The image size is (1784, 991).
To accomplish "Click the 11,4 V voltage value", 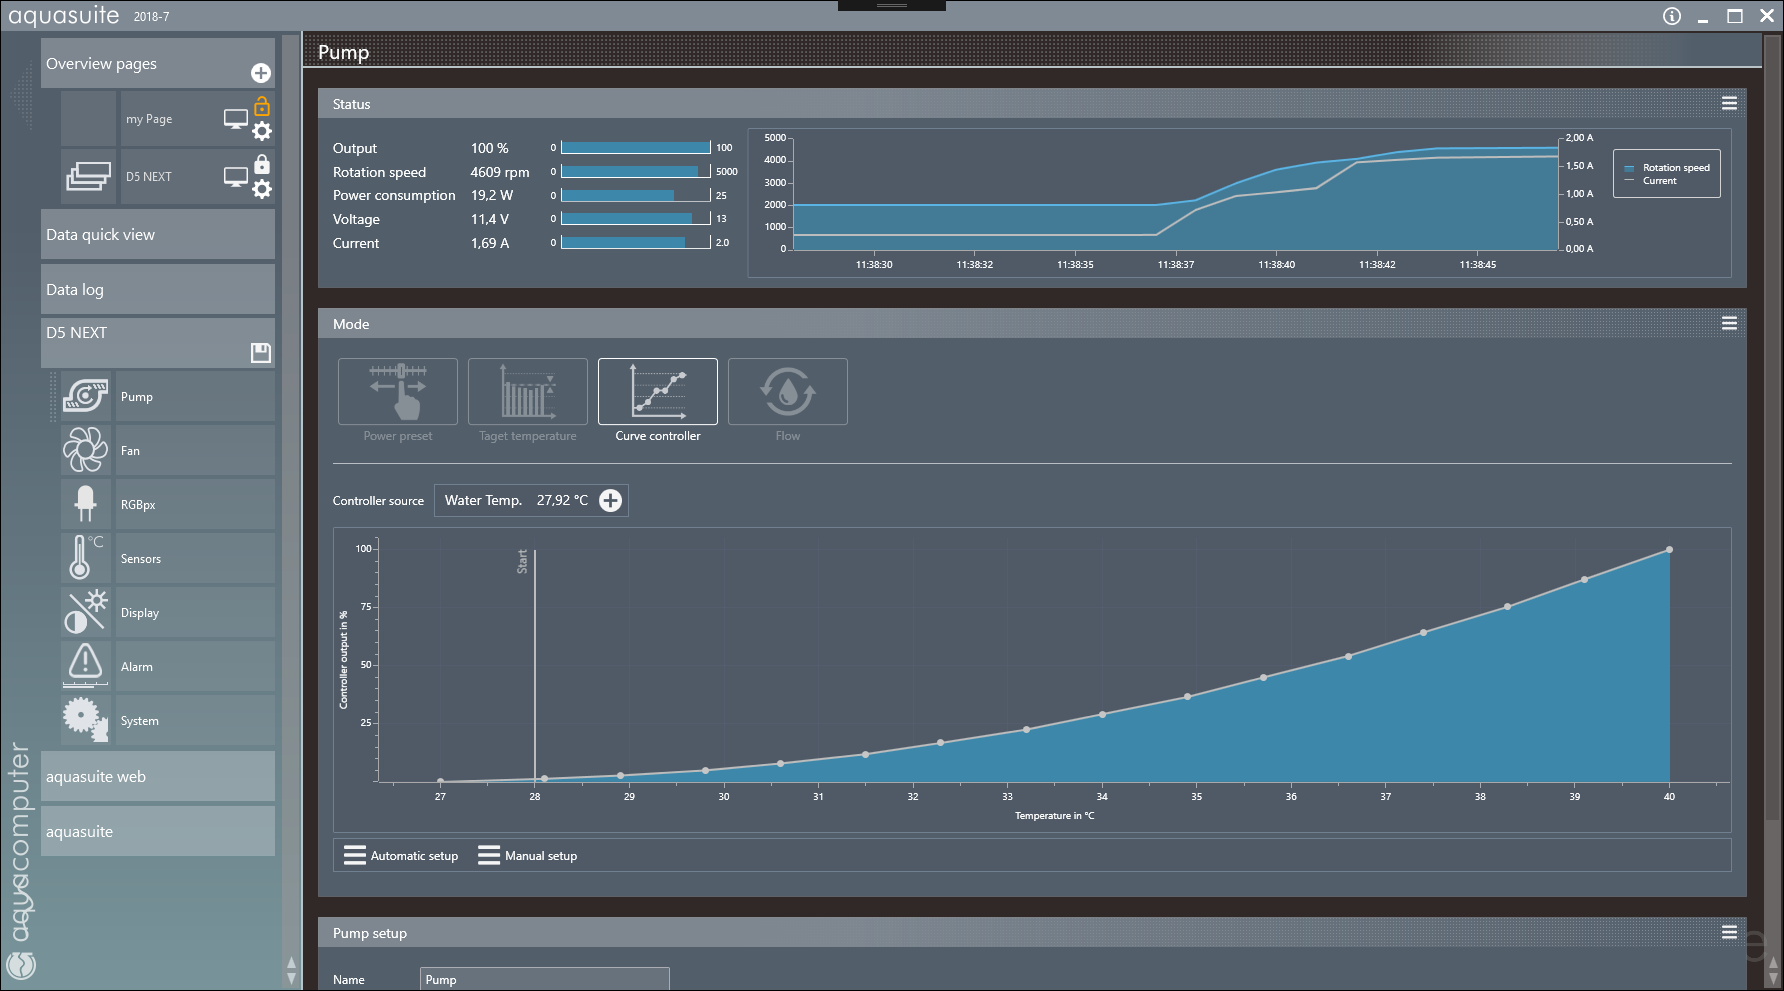I will (490, 220).
